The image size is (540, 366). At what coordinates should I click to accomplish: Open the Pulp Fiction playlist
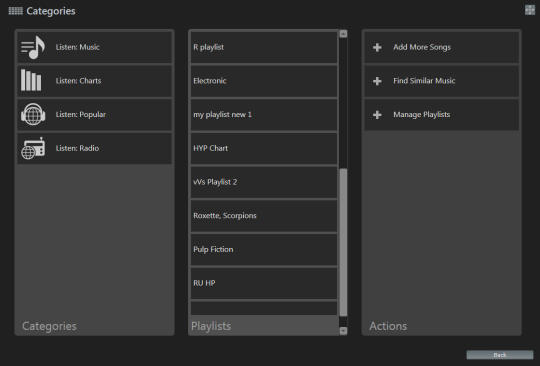[x=264, y=250]
